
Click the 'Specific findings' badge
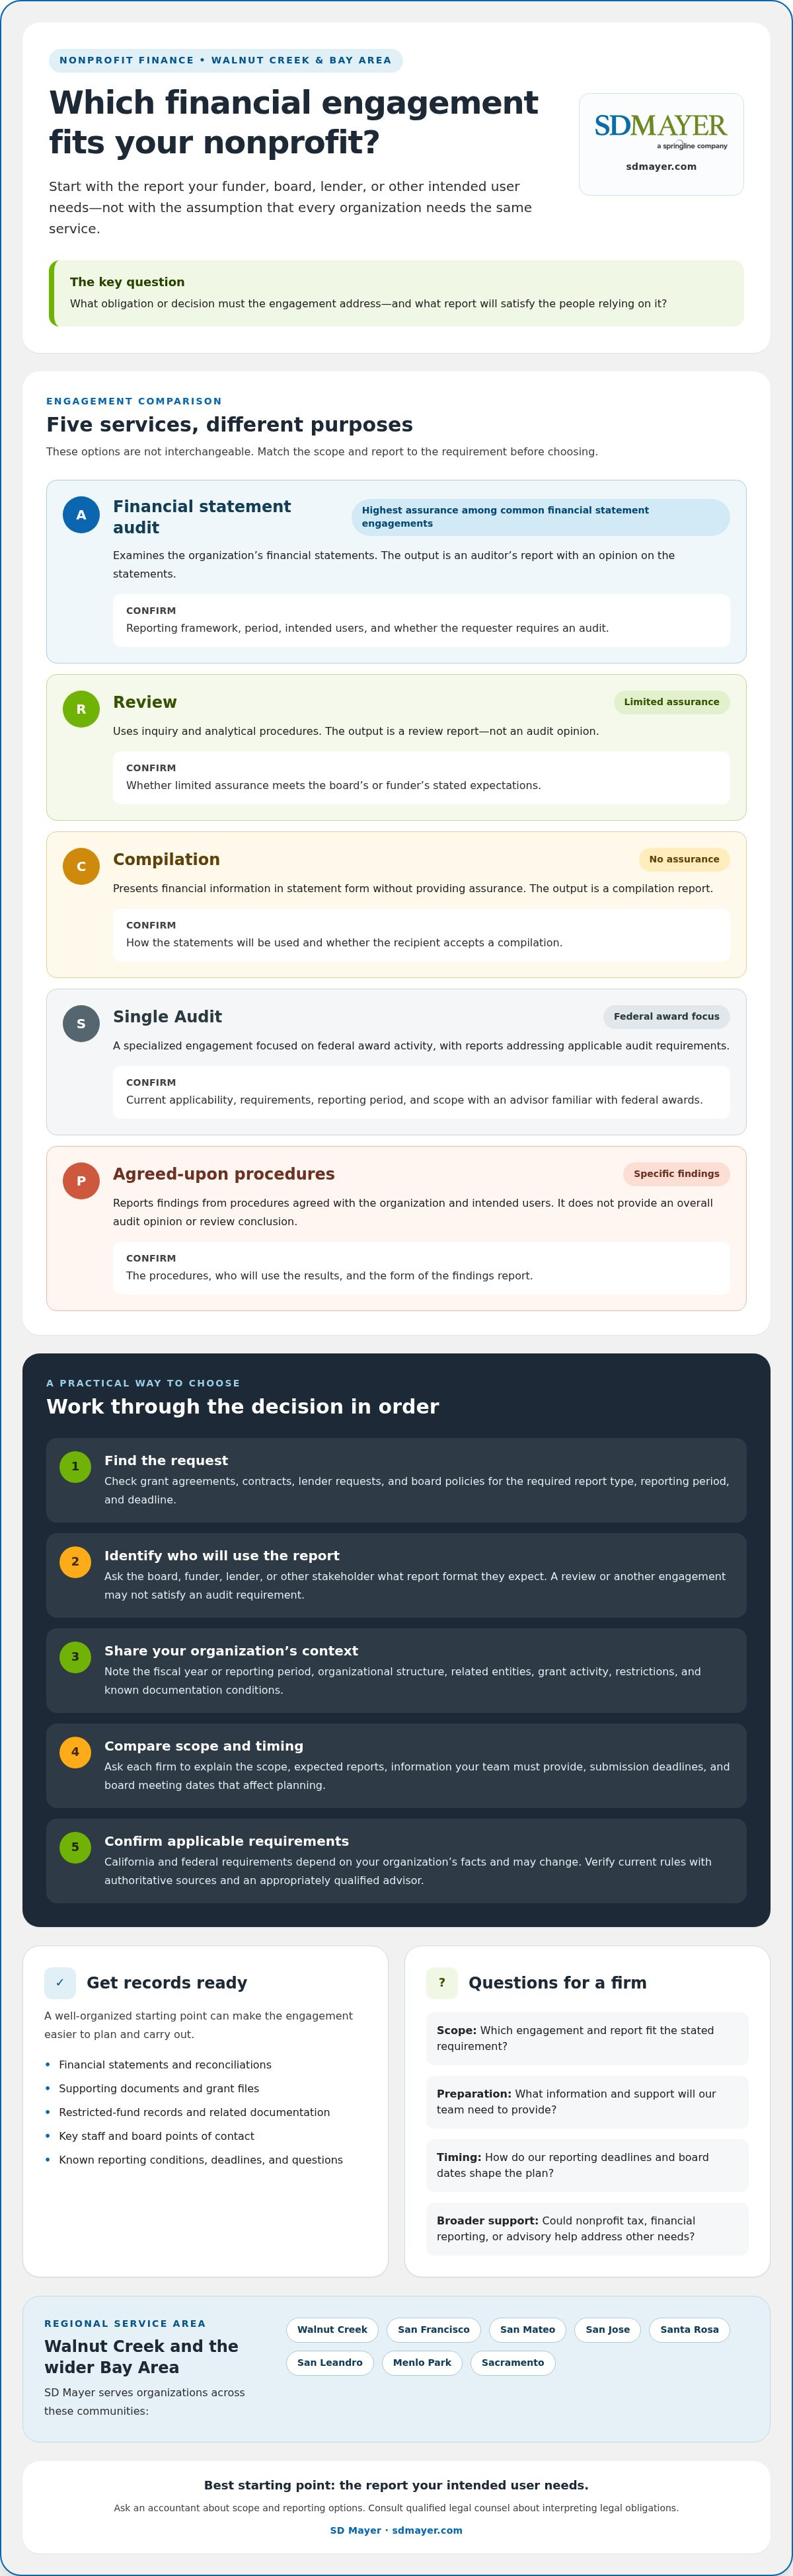676,1174
